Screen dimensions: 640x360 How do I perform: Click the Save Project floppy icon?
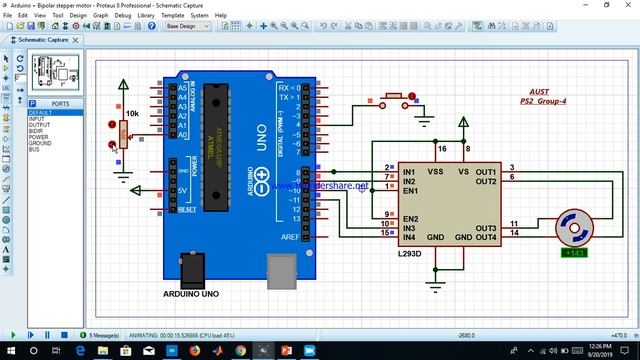tap(31, 26)
